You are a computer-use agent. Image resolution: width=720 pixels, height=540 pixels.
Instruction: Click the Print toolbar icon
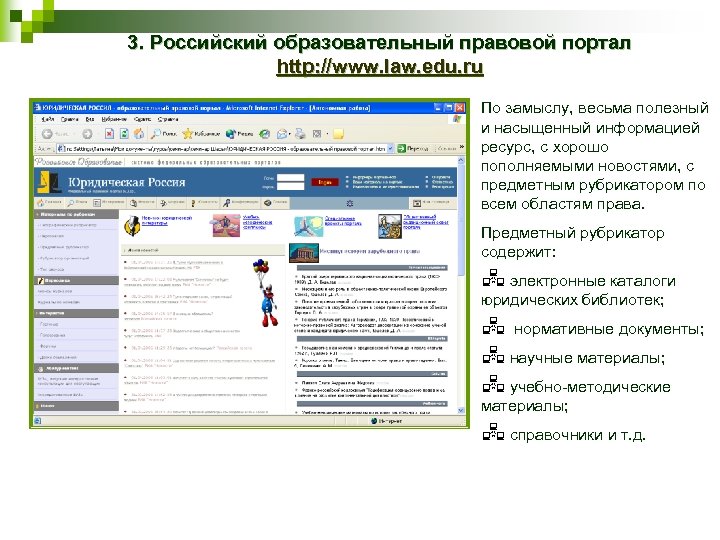point(300,134)
